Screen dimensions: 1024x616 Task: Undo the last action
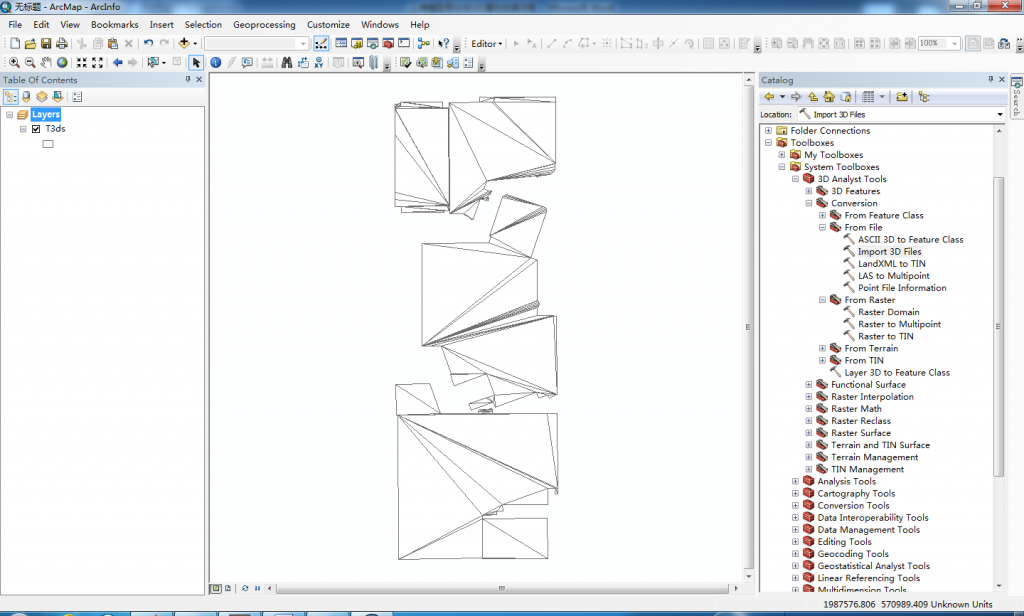pyautogui.click(x=149, y=44)
